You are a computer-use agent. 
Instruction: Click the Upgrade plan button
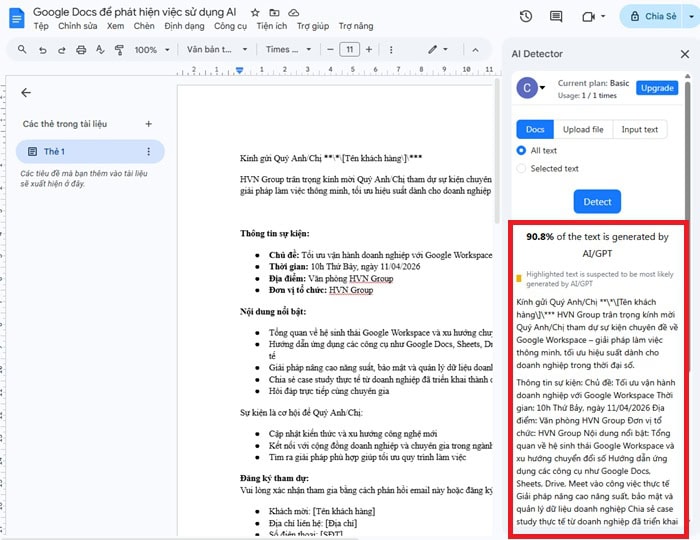pyautogui.click(x=657, y=88)
